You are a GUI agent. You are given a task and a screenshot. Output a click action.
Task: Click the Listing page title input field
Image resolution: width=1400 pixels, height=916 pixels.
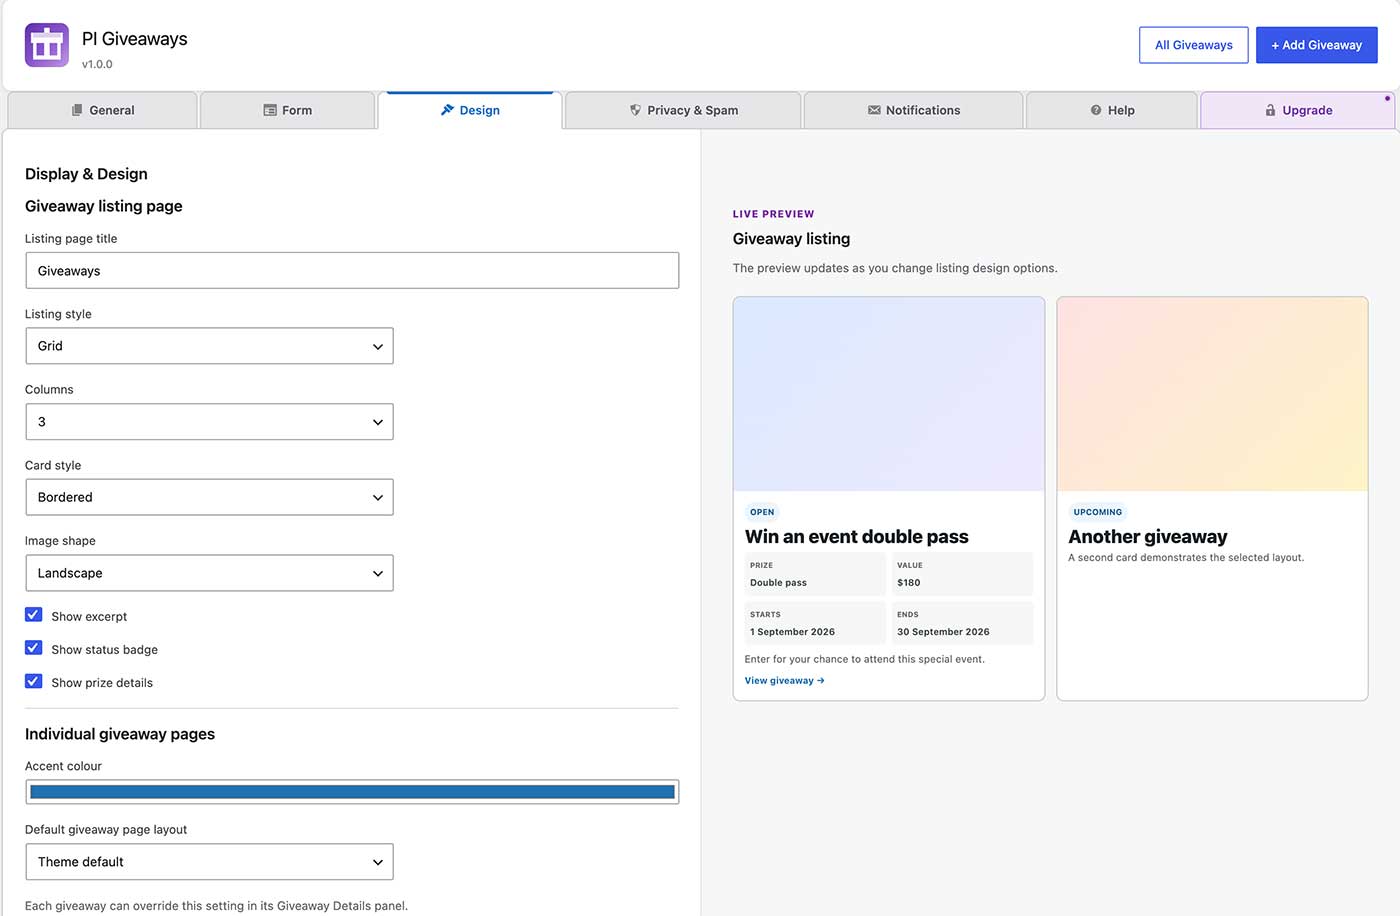tap(352, 271)
